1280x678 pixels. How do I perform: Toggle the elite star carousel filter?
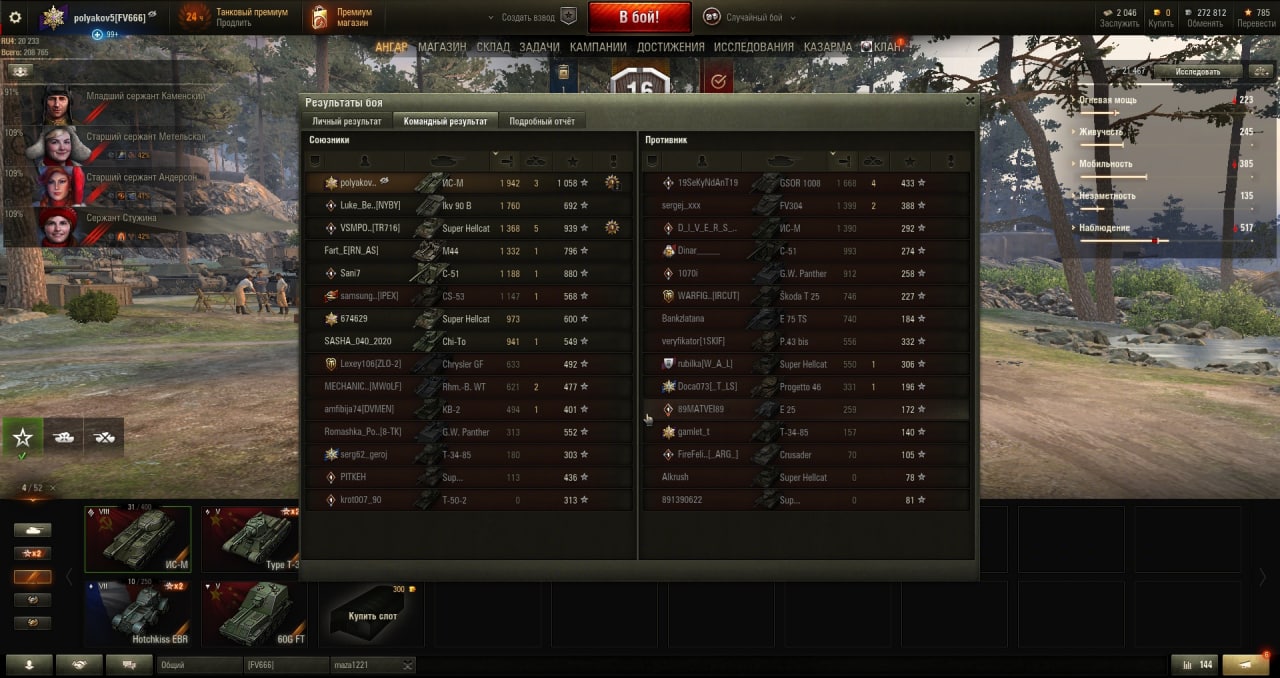point(23,437)
